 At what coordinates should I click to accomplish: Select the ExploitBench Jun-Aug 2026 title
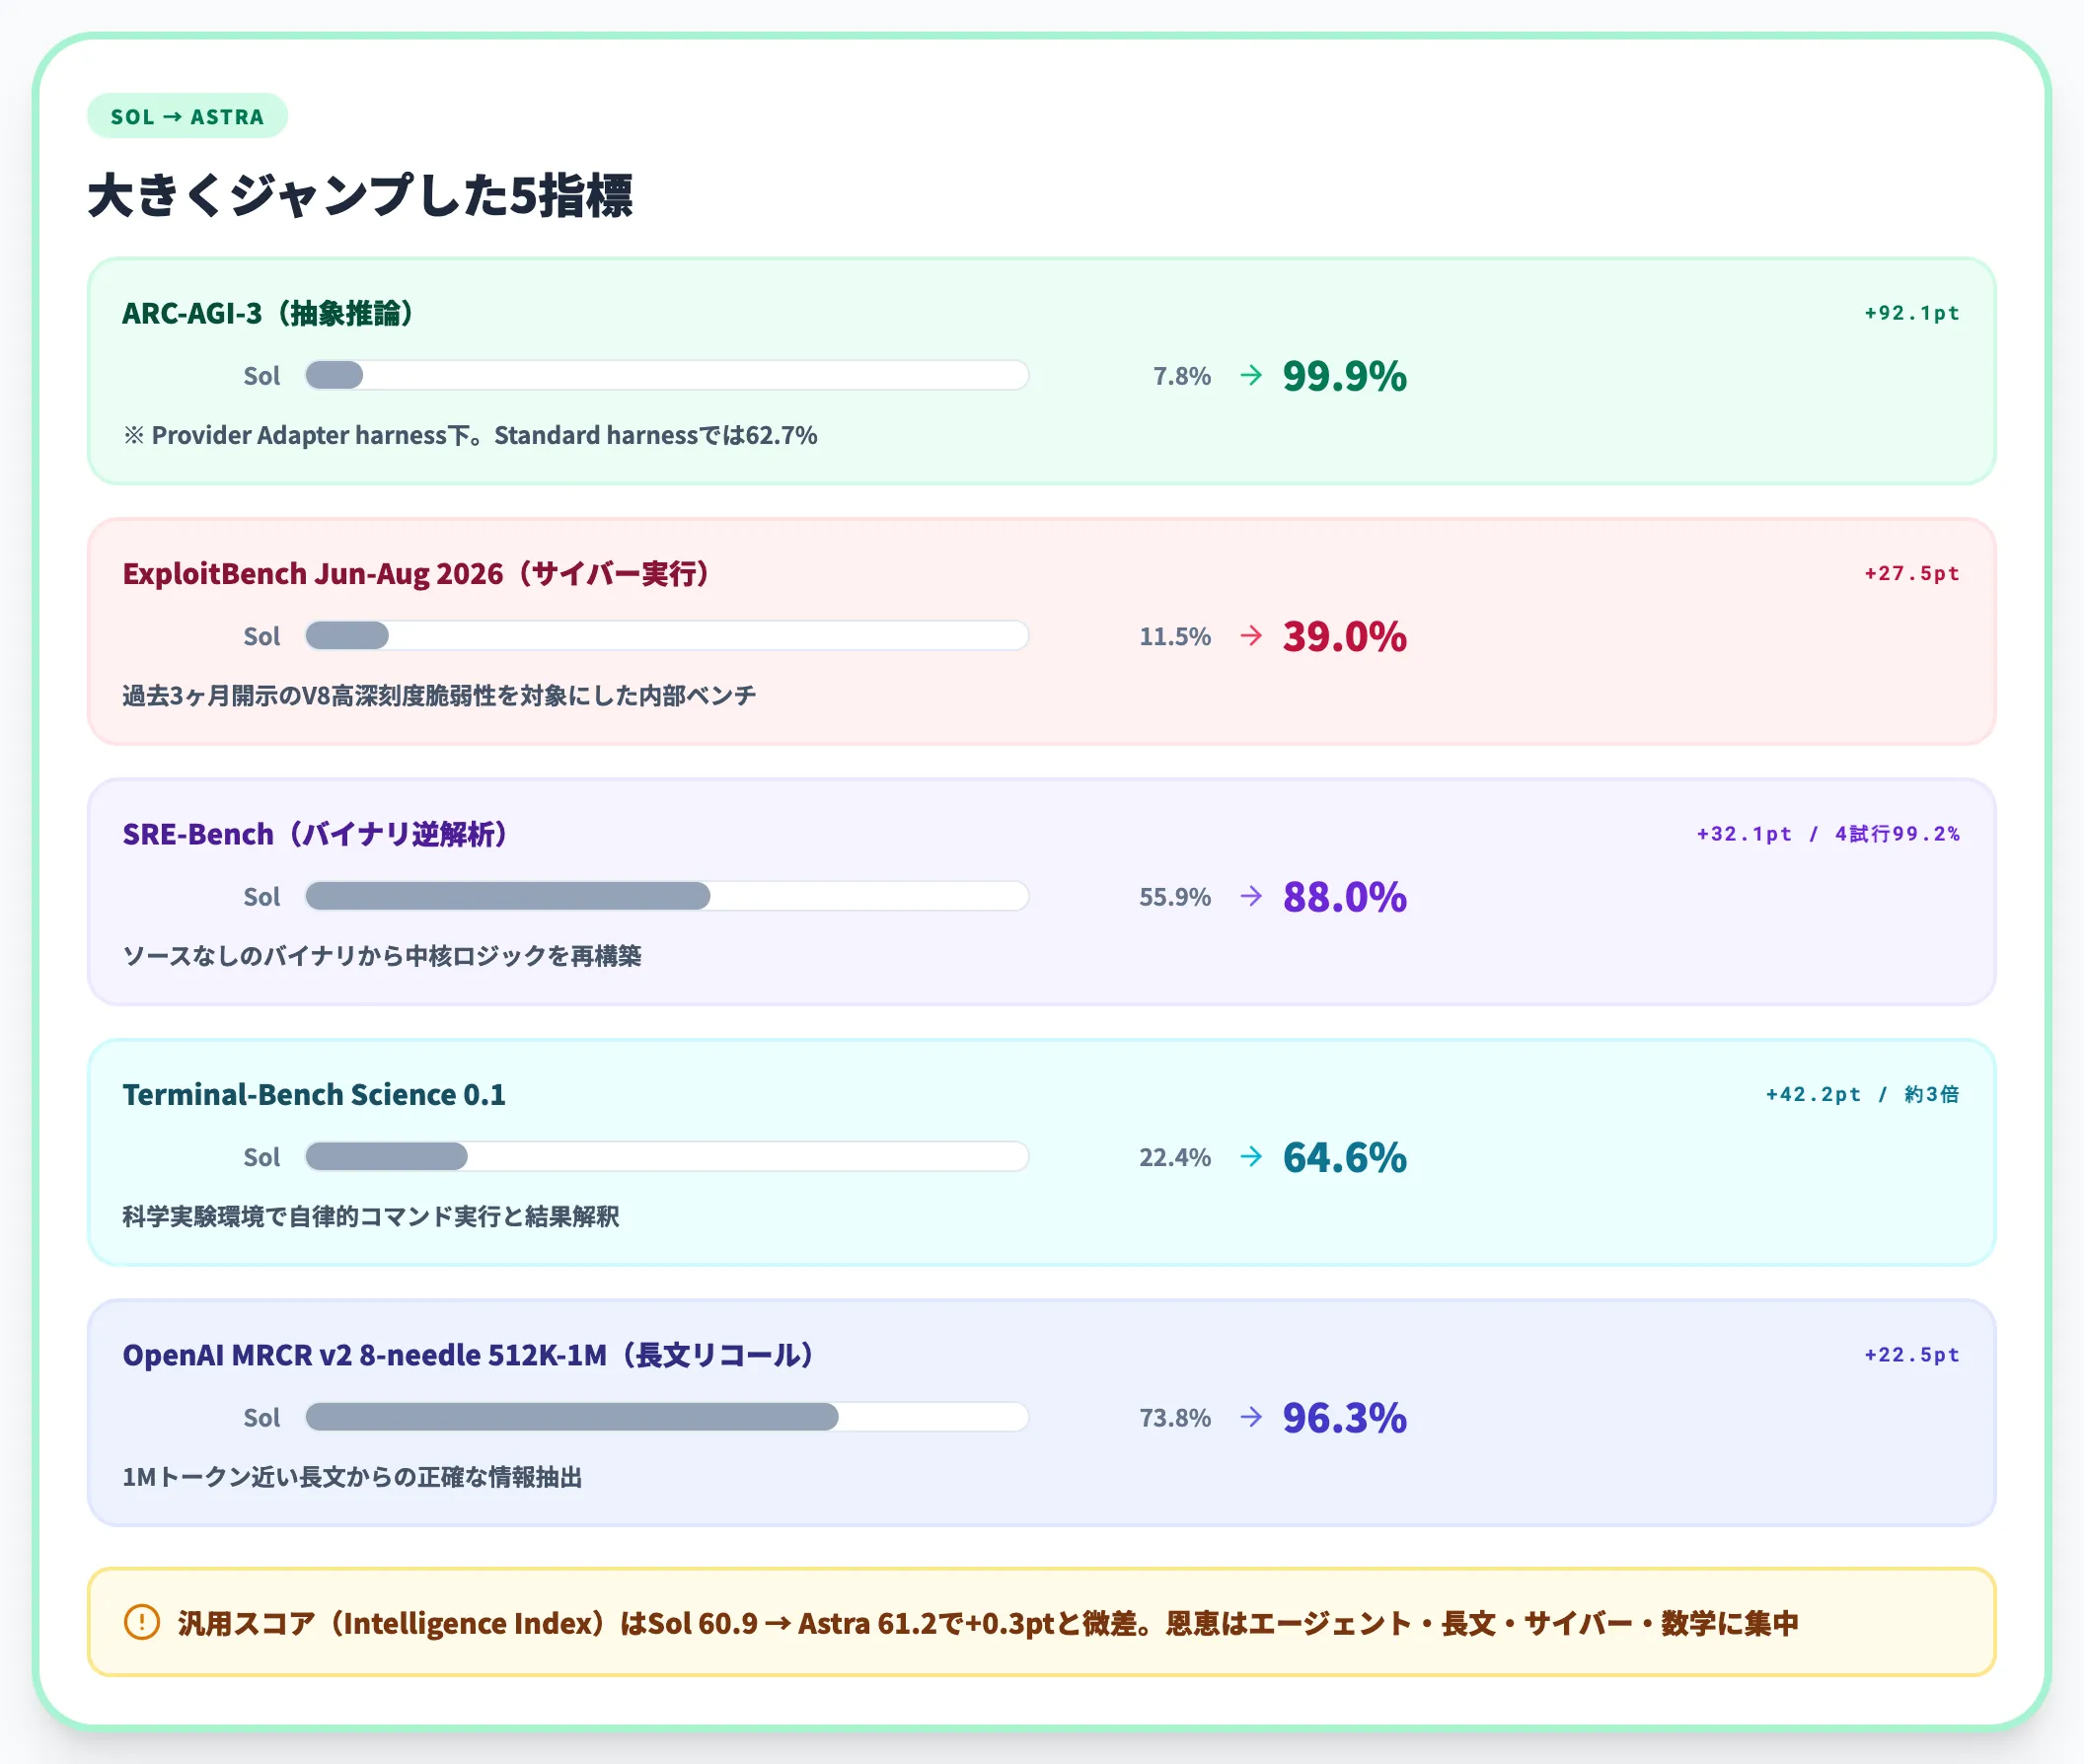pyautogui.click(x=416, y=573)
